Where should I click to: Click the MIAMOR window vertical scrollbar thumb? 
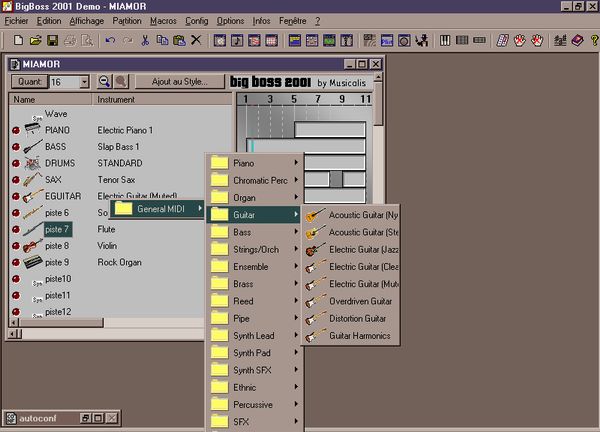point(378,104)
